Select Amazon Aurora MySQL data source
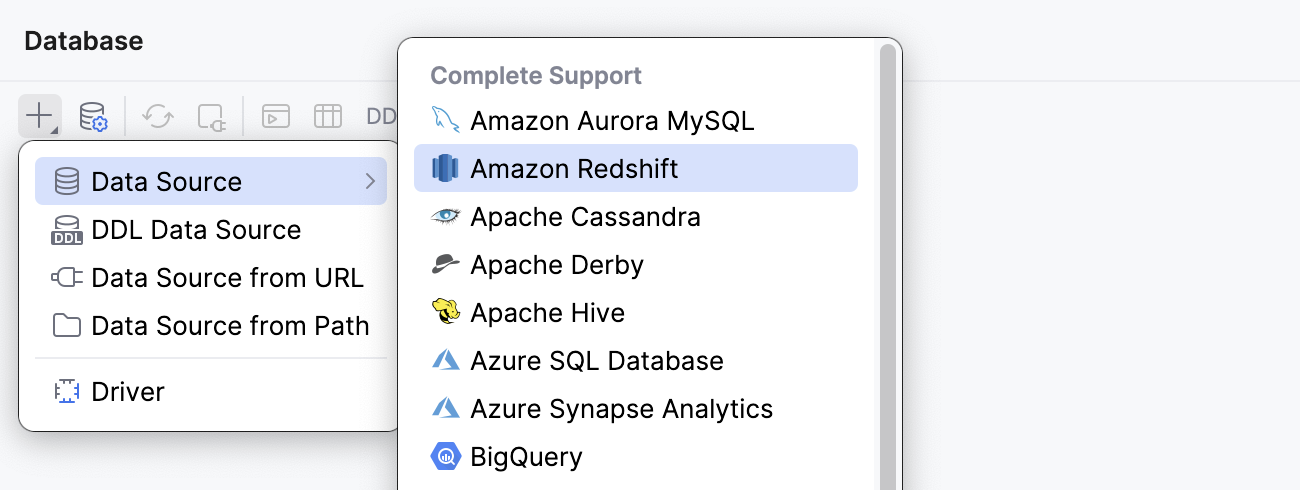 click(612, 121)
